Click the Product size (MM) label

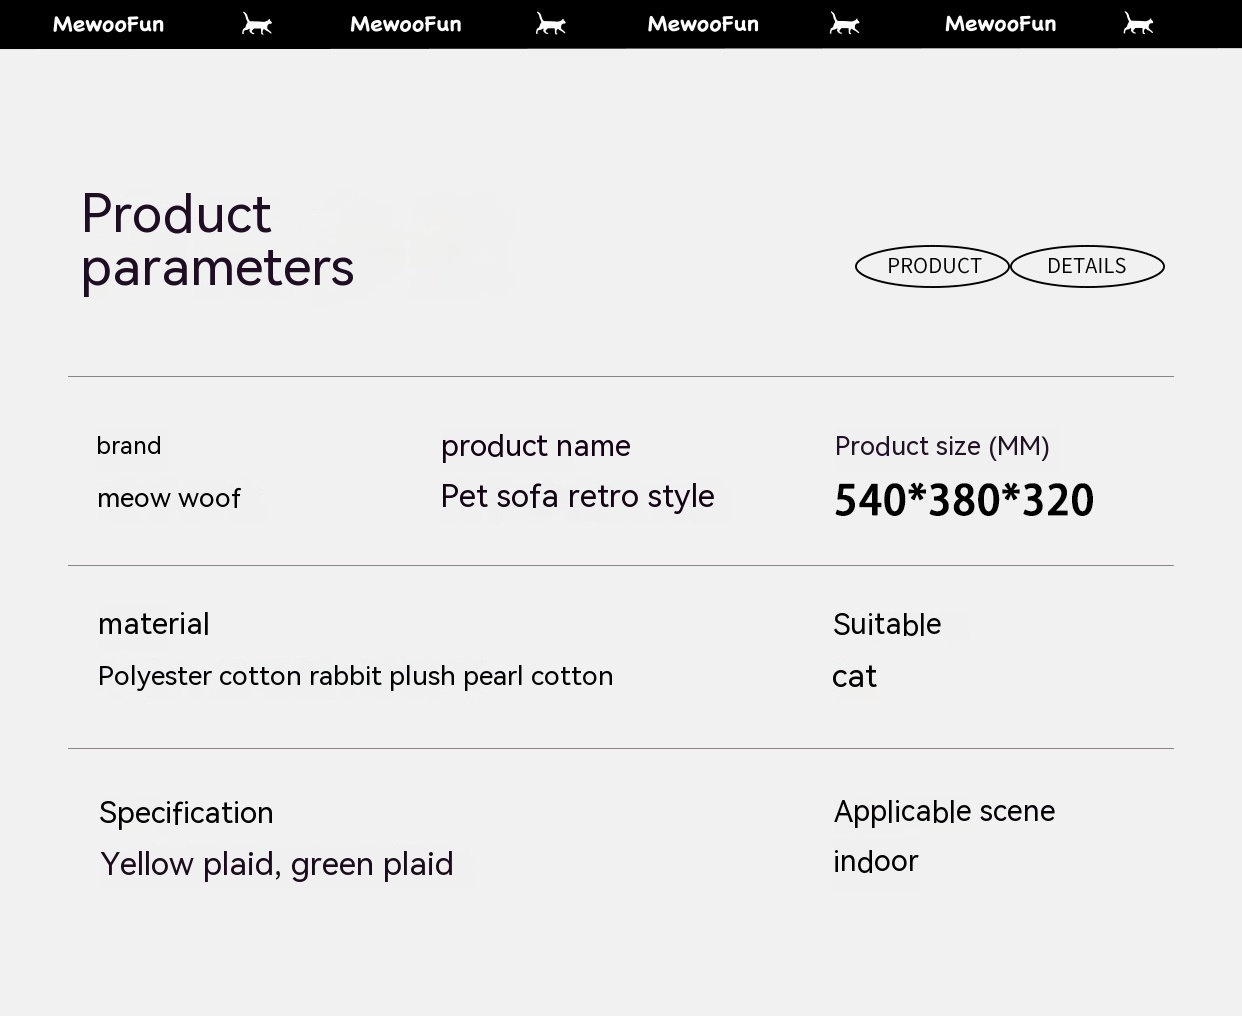pos(942,446)
